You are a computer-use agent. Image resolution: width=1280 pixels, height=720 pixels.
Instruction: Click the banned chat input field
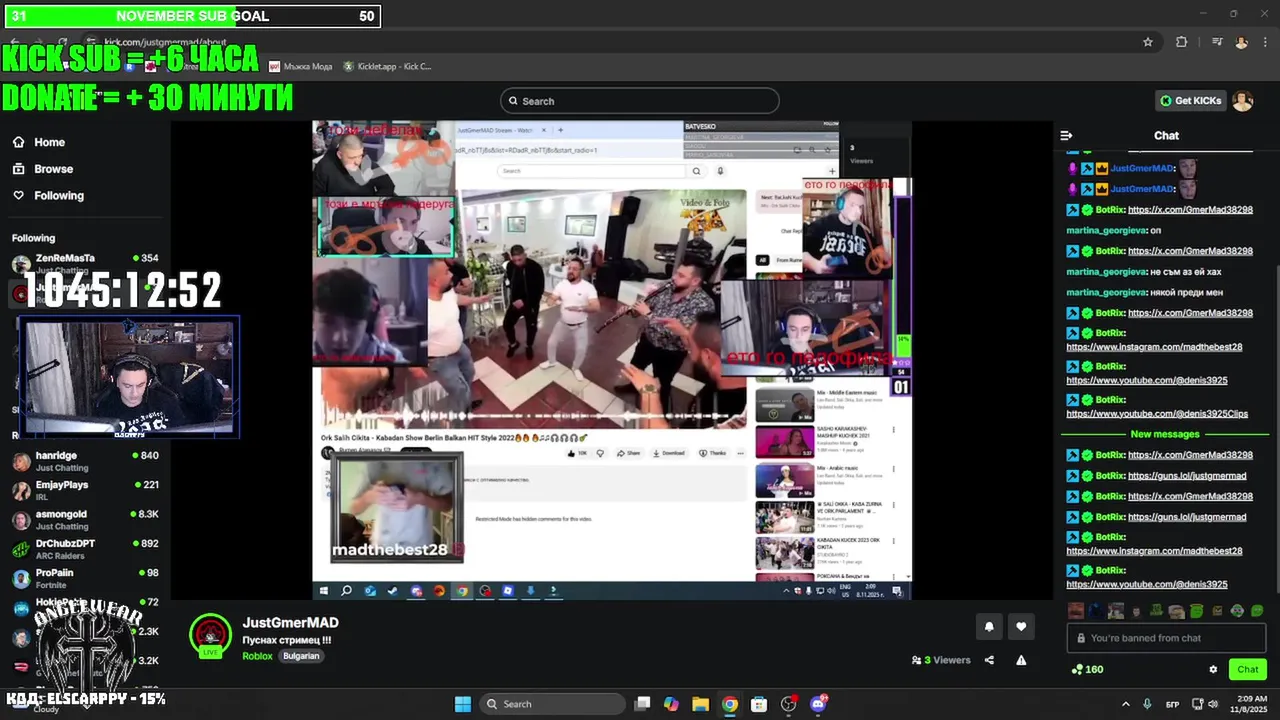point(1167,638)
